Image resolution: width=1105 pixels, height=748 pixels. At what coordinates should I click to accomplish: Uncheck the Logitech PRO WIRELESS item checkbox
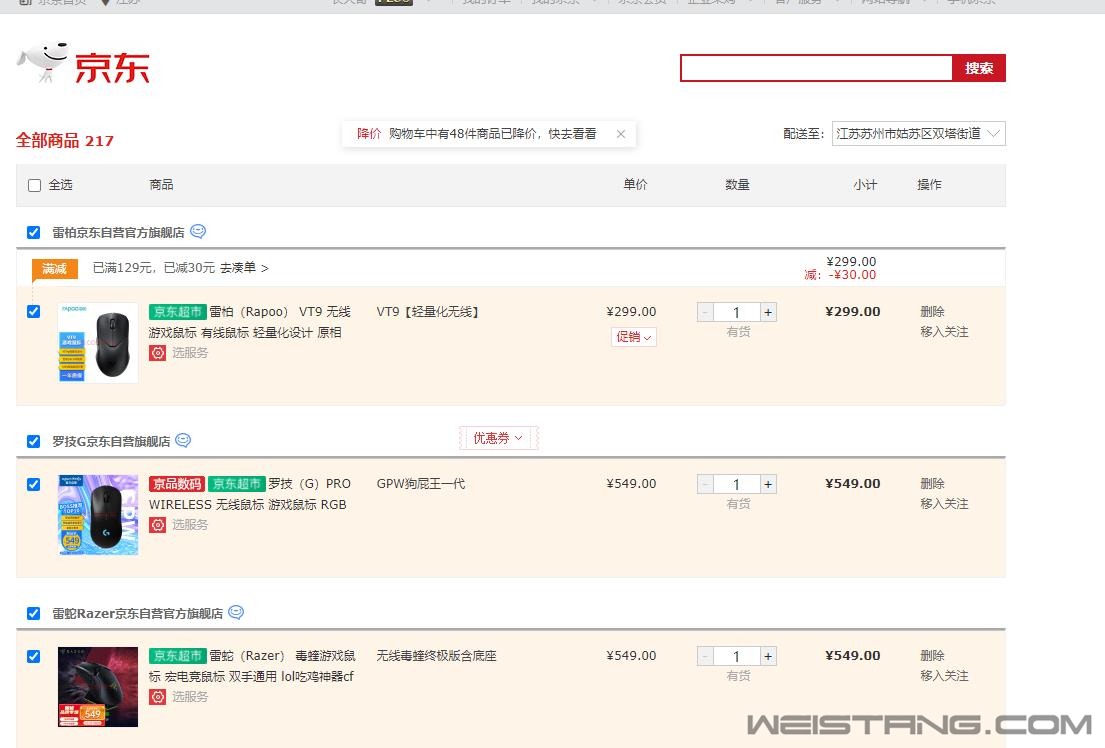[33, 484]
